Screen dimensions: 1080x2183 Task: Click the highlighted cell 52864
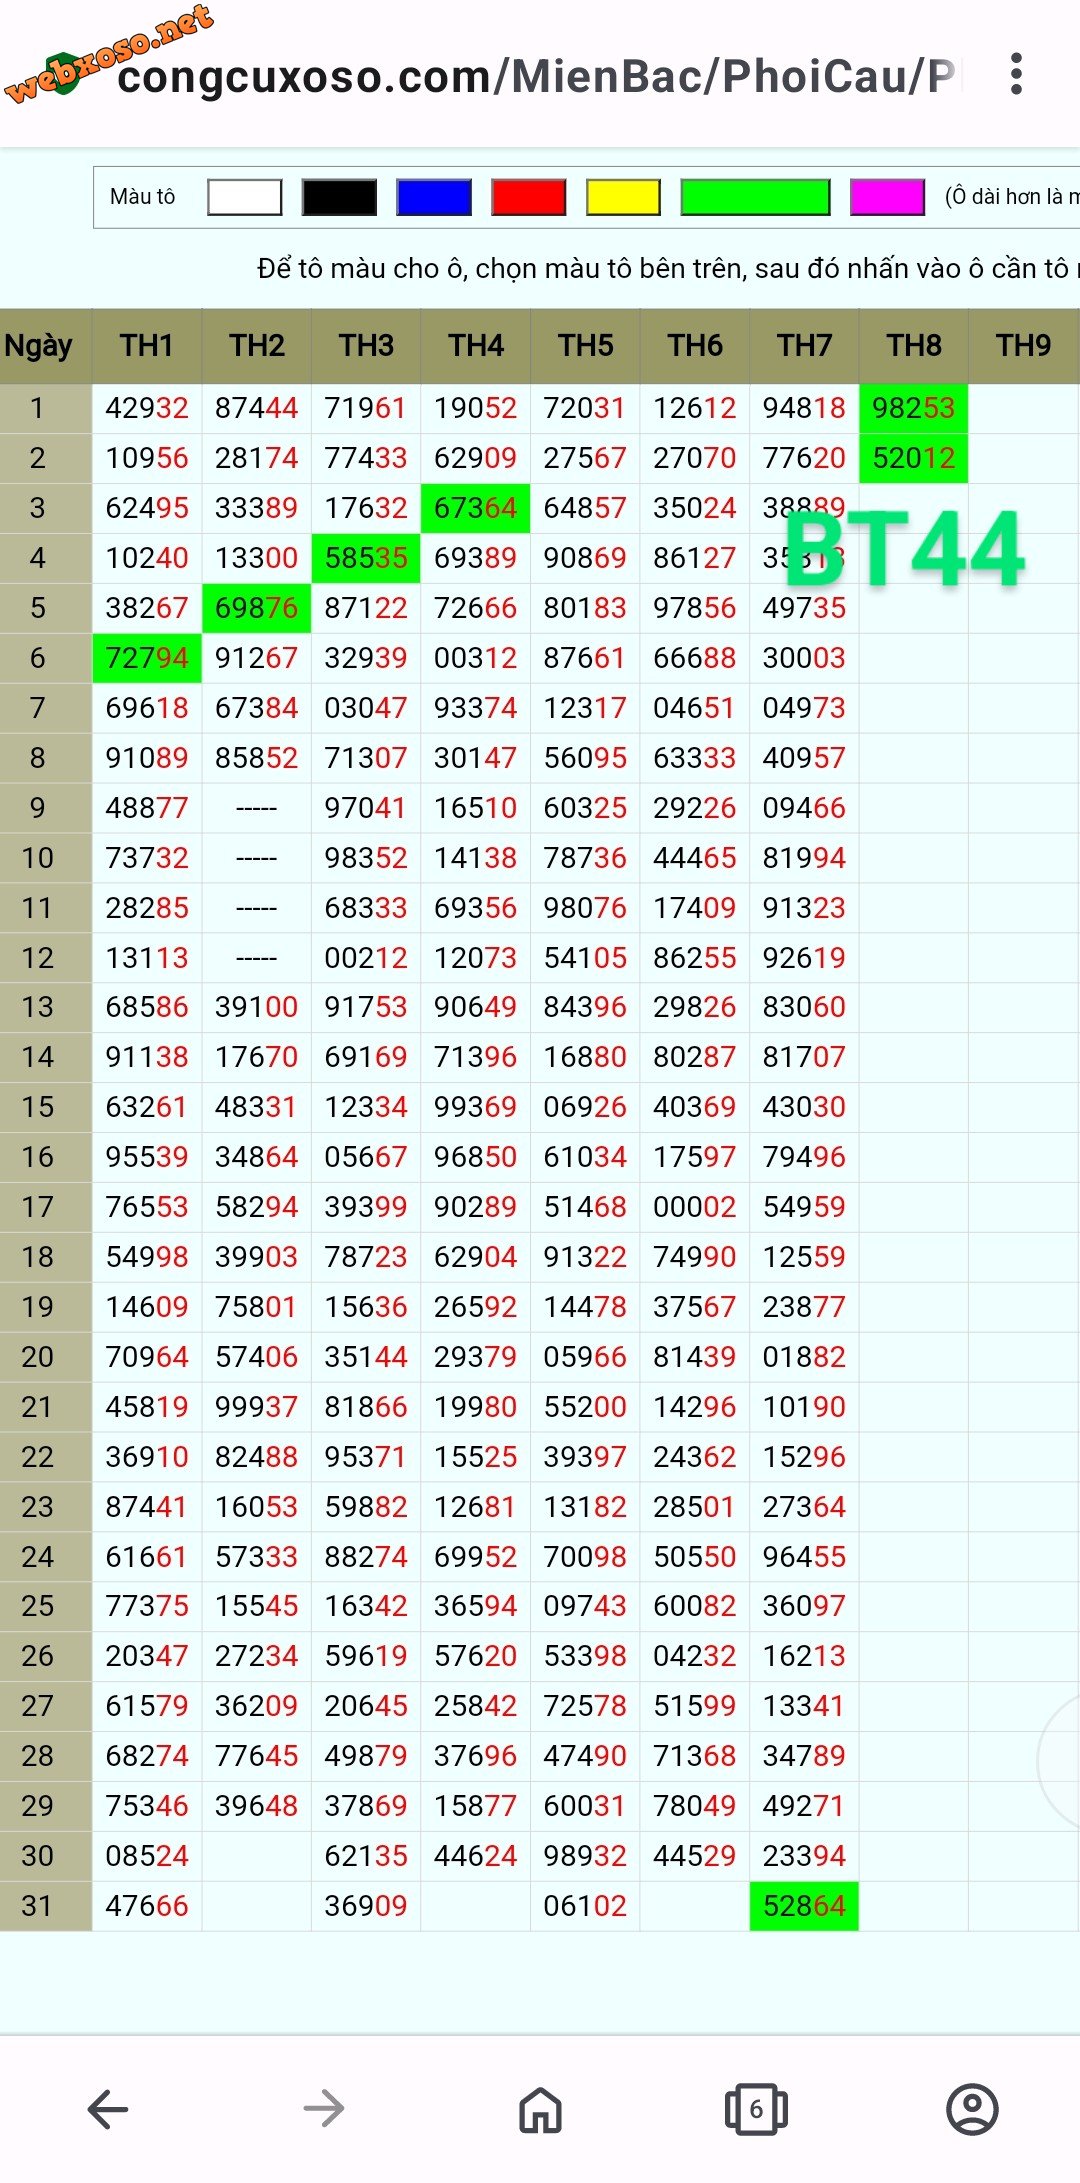[804, 1906]
